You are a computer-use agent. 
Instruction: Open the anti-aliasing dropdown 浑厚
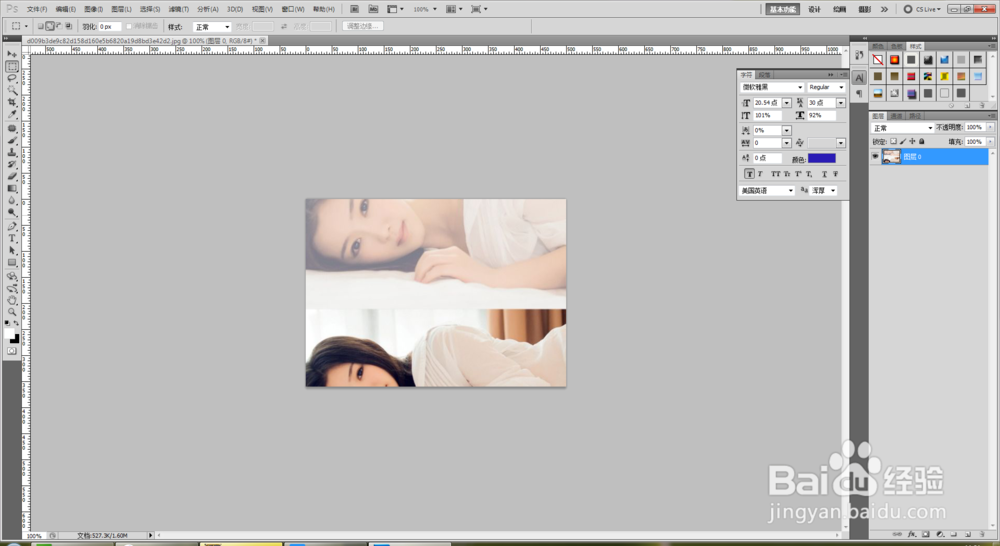pos(823,191)
